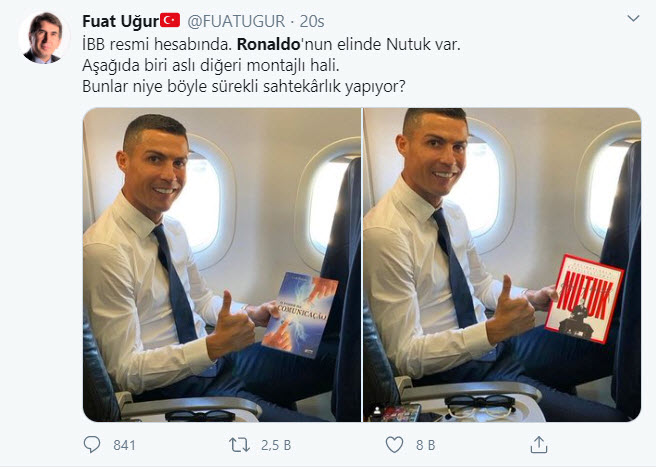The image size is (656, 470).
Task: Click the bold Ronaldo keyword in tweet
Action: point(269,44)
